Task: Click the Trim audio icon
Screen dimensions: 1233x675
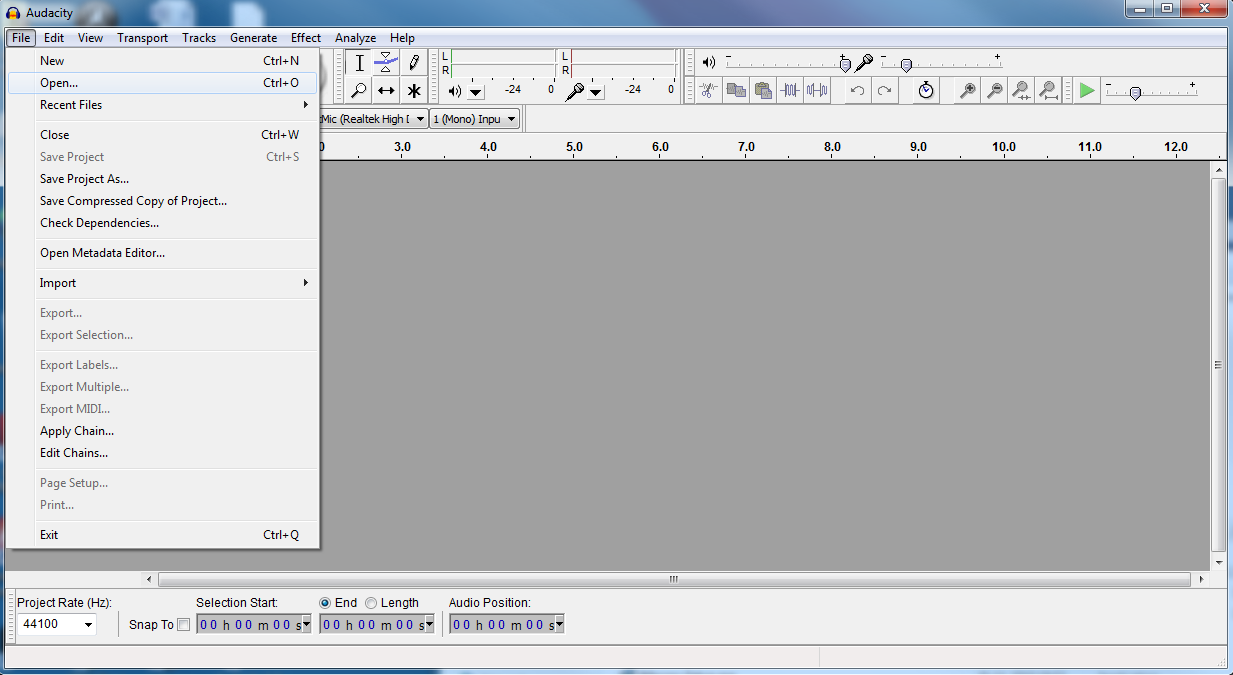Action: point(790,90)
